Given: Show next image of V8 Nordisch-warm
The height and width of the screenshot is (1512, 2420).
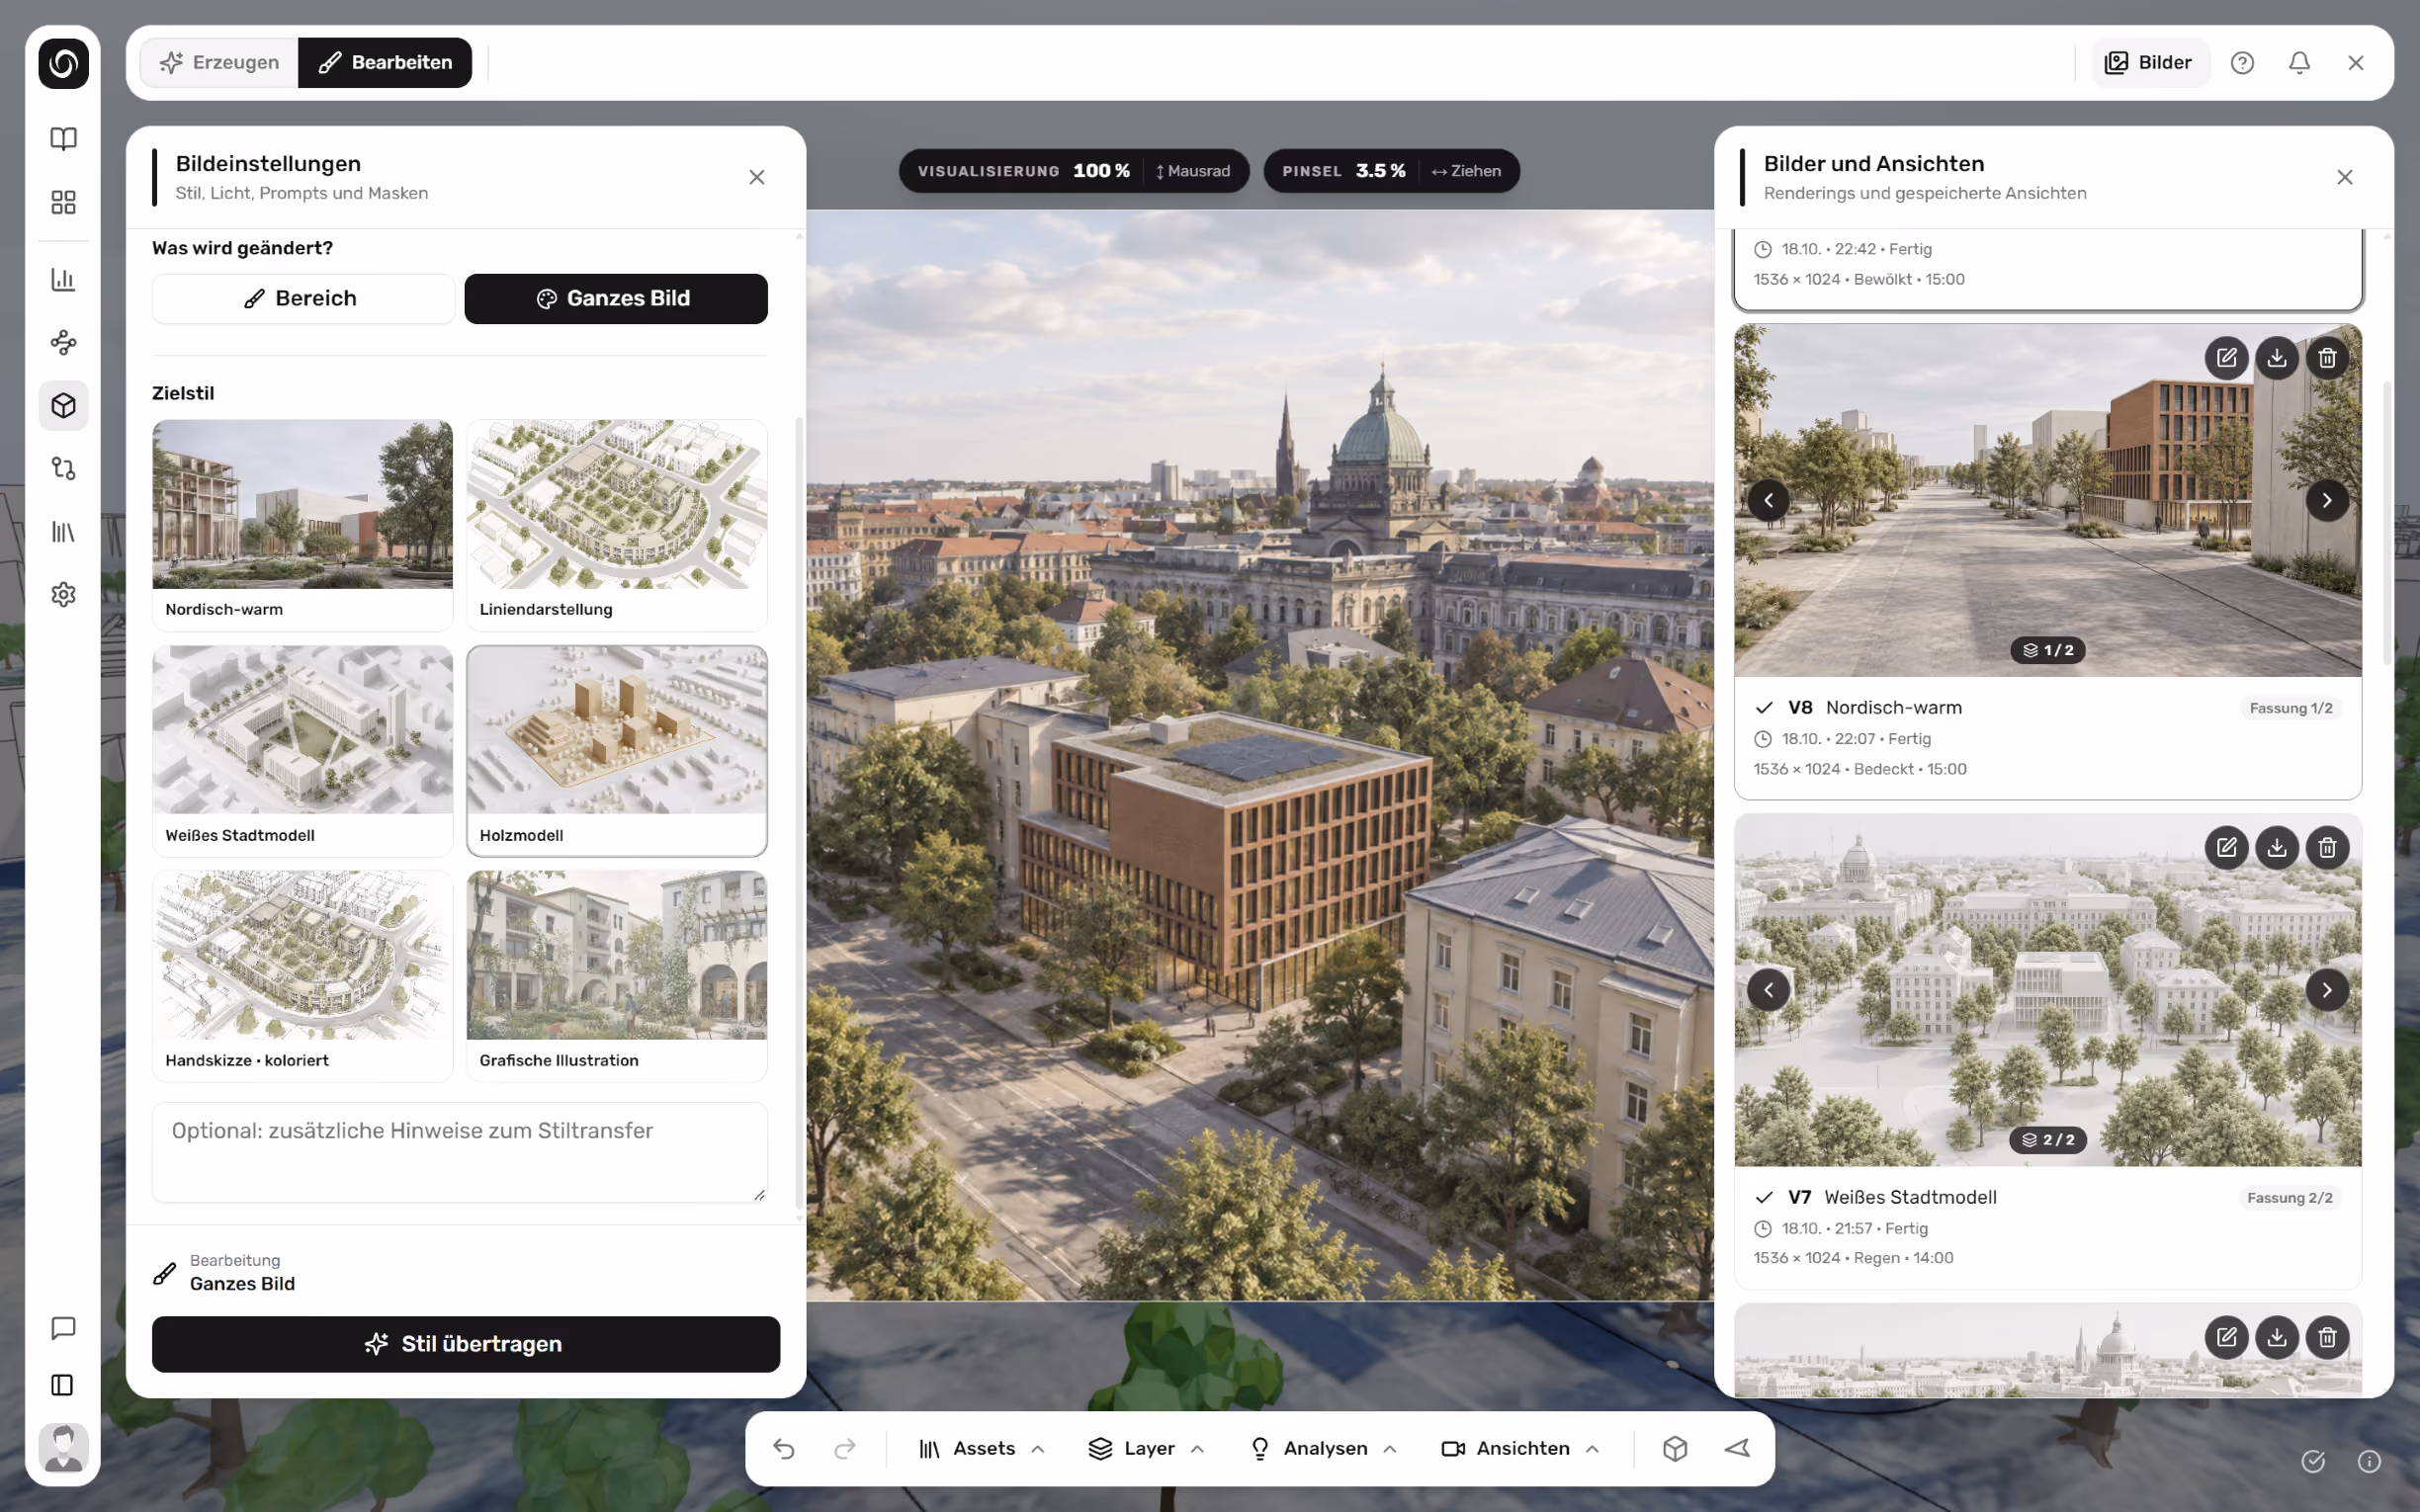Looking at the screenshot, I should tap(2327, 500).
